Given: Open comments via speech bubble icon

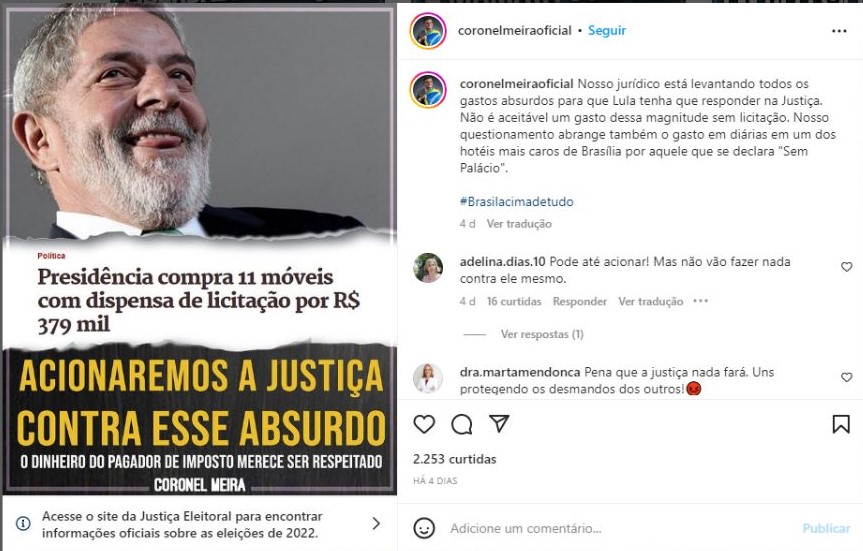Looking at the screenshot, I should coord(461,424).
